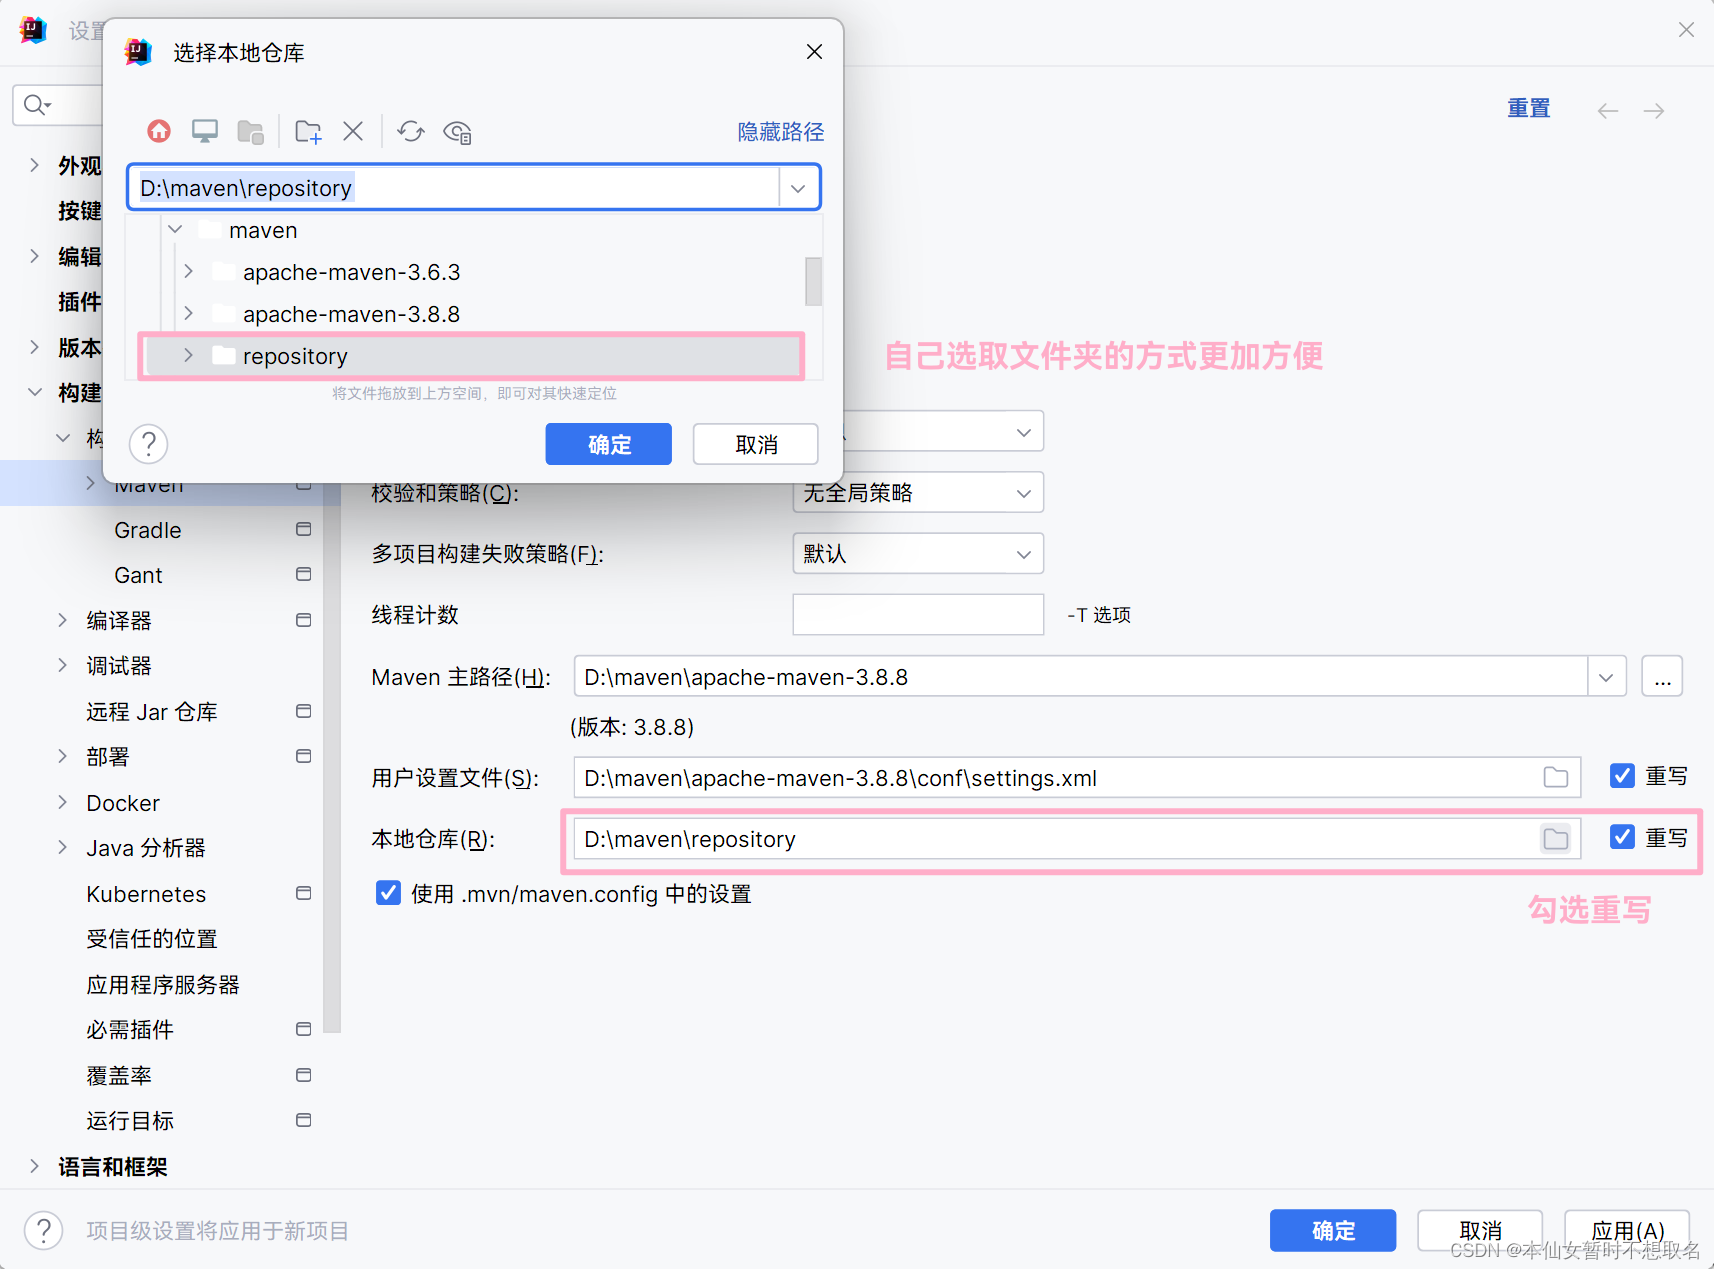Click 重置 link in Settings
1714x1269 pixels.
point(1529,108)
